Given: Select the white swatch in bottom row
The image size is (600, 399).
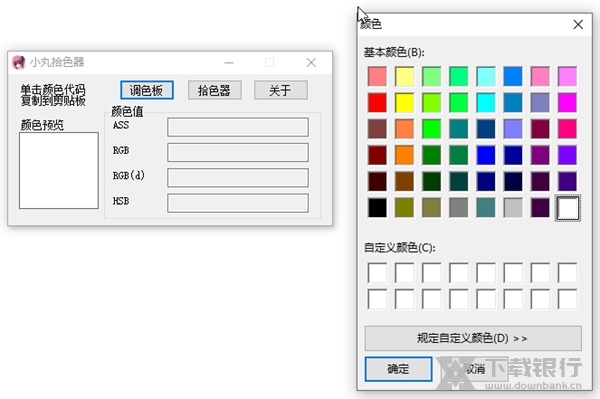Looking at the screenshot, I should (x=567, y=208).
